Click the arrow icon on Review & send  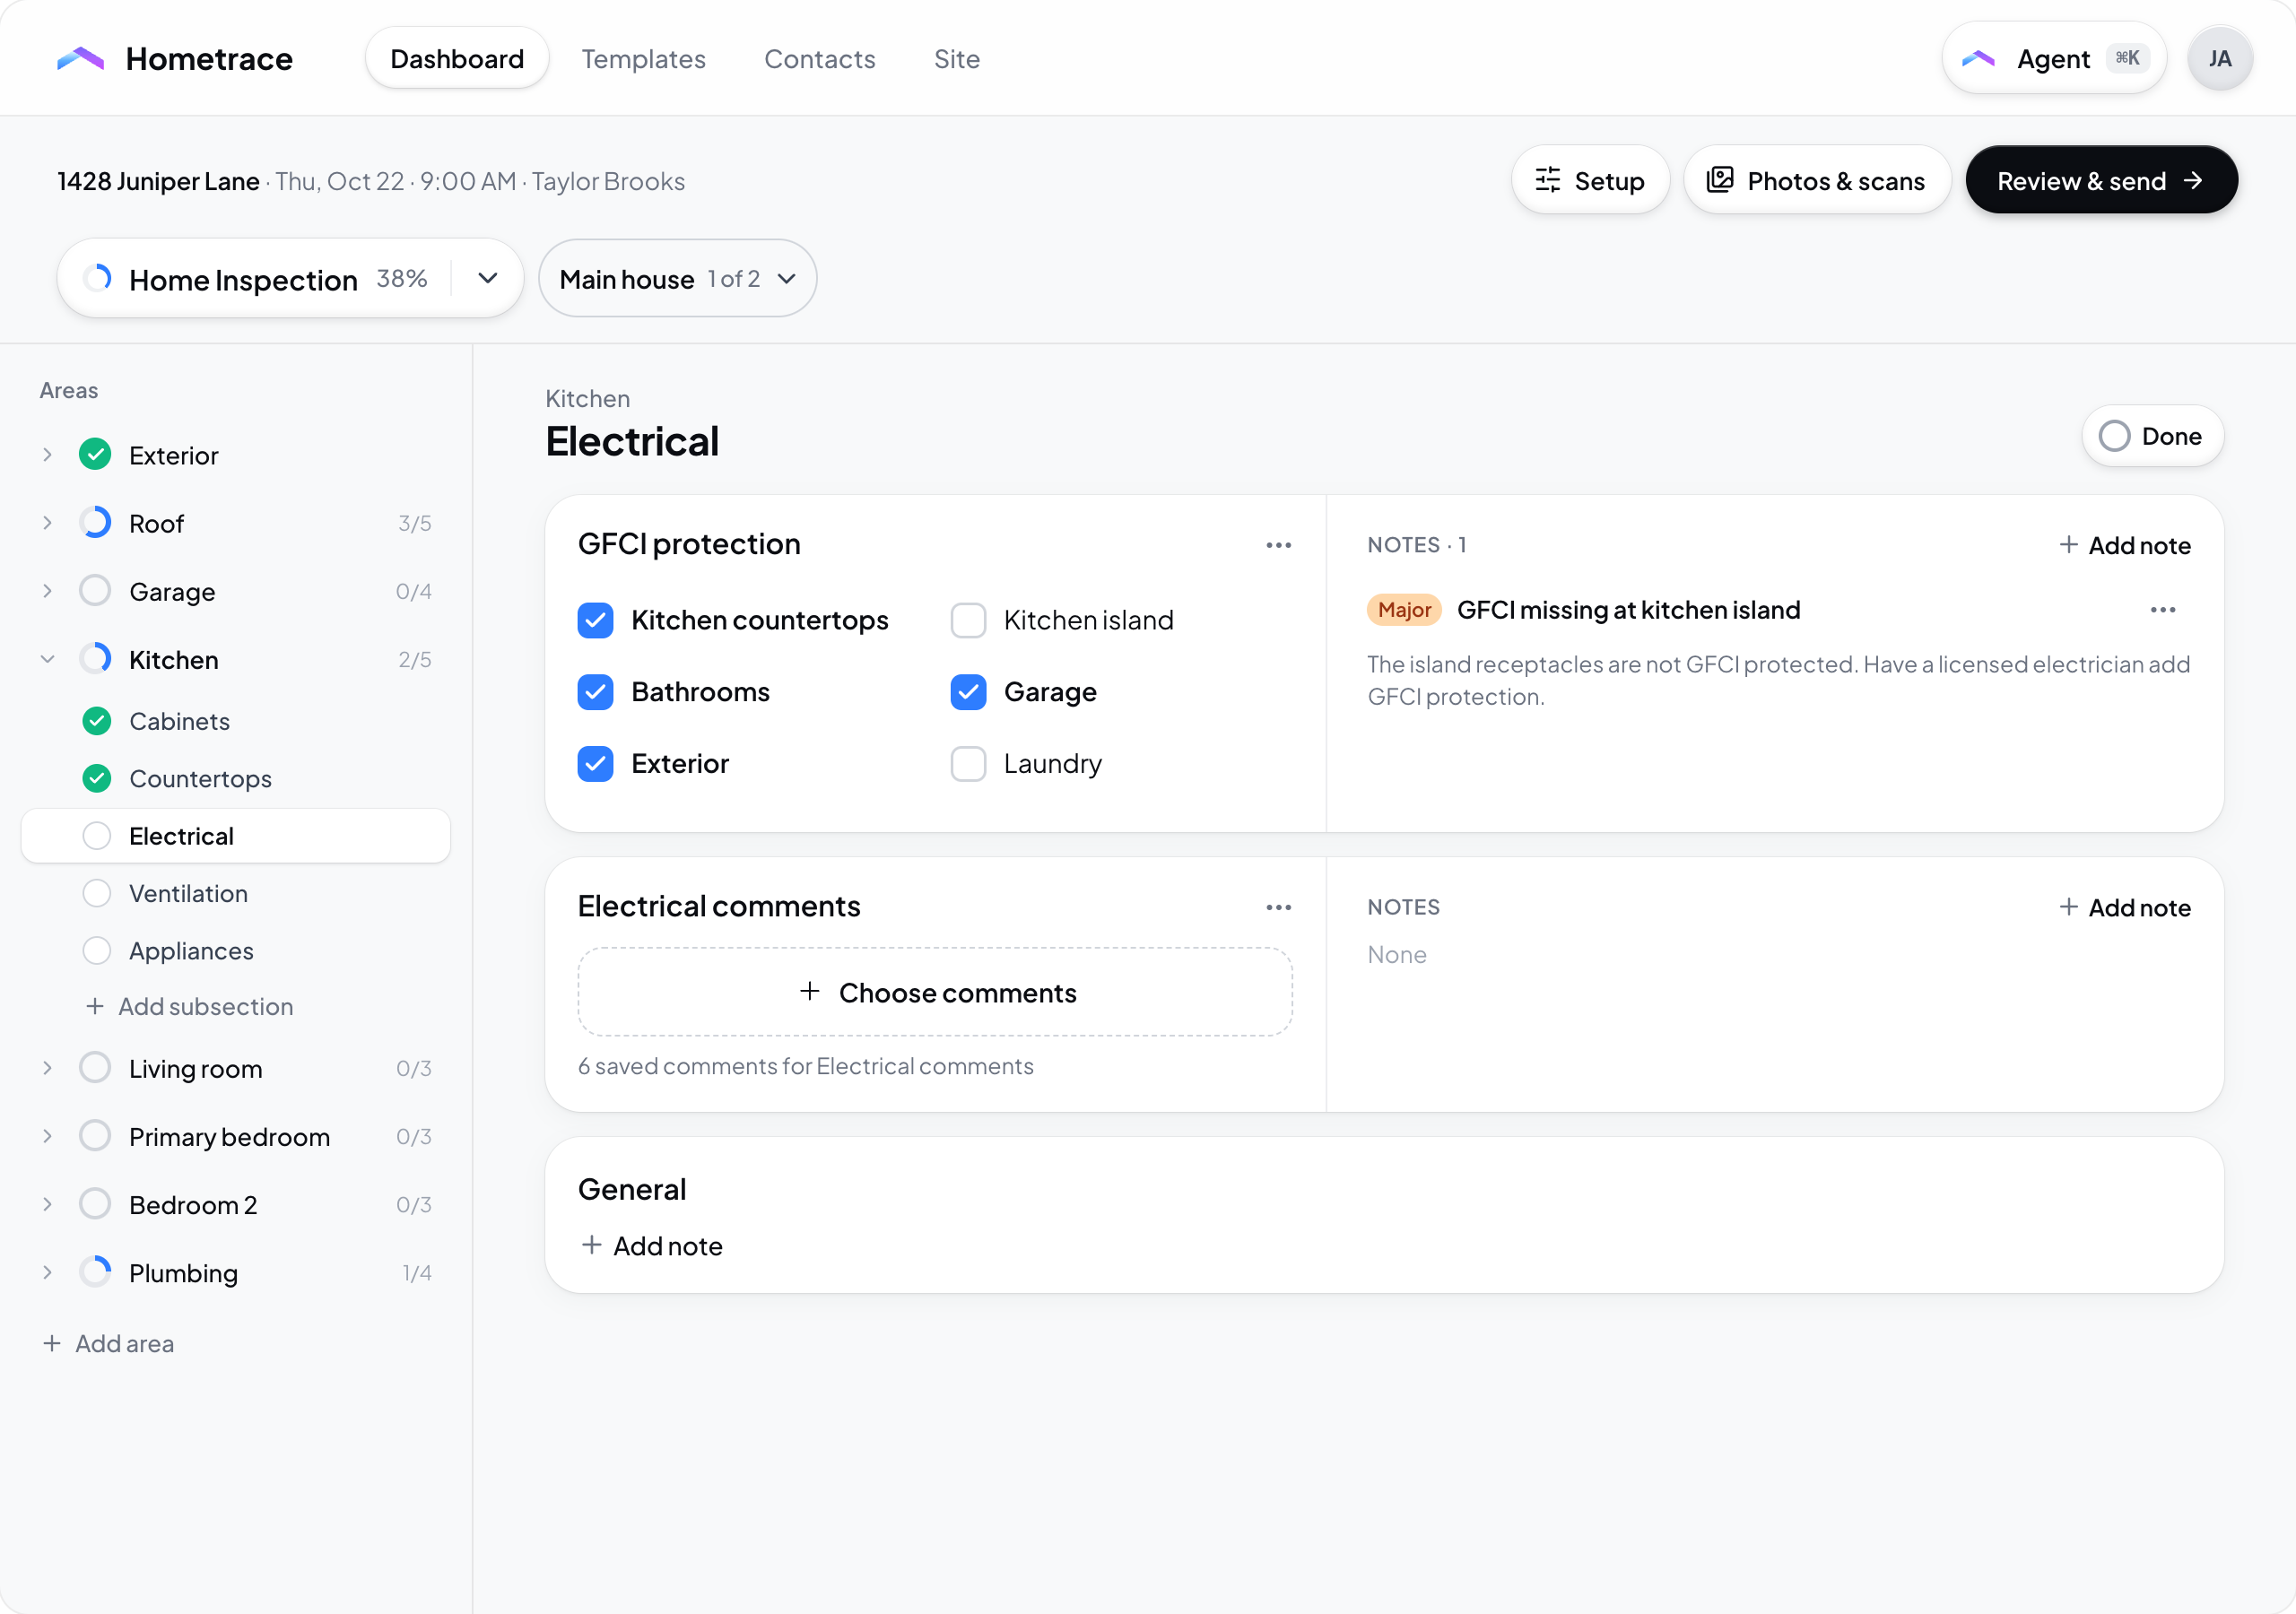tap(2193, 180)
